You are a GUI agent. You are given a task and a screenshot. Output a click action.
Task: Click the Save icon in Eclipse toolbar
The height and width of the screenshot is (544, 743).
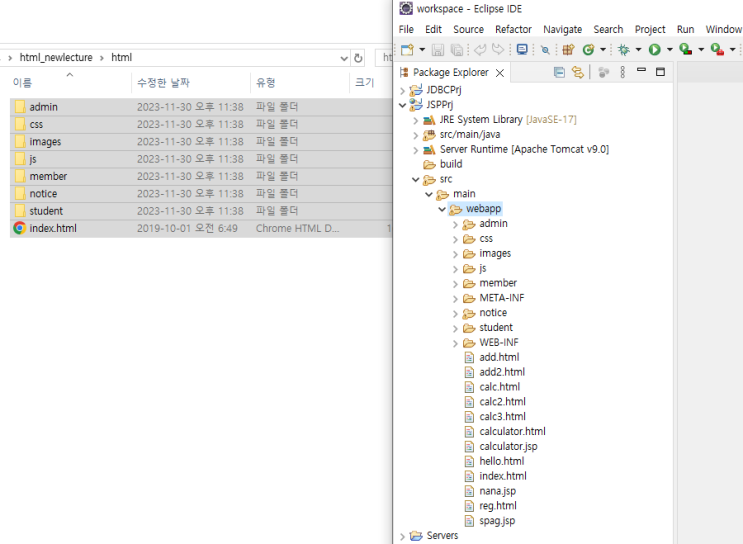(438, 49)
